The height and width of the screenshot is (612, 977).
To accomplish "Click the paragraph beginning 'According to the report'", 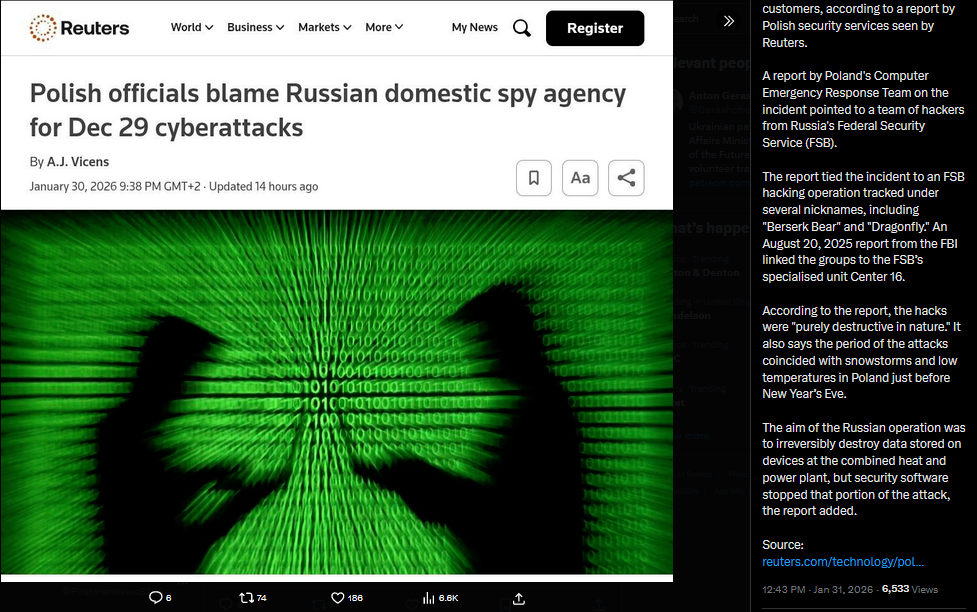I will point(861,352).
